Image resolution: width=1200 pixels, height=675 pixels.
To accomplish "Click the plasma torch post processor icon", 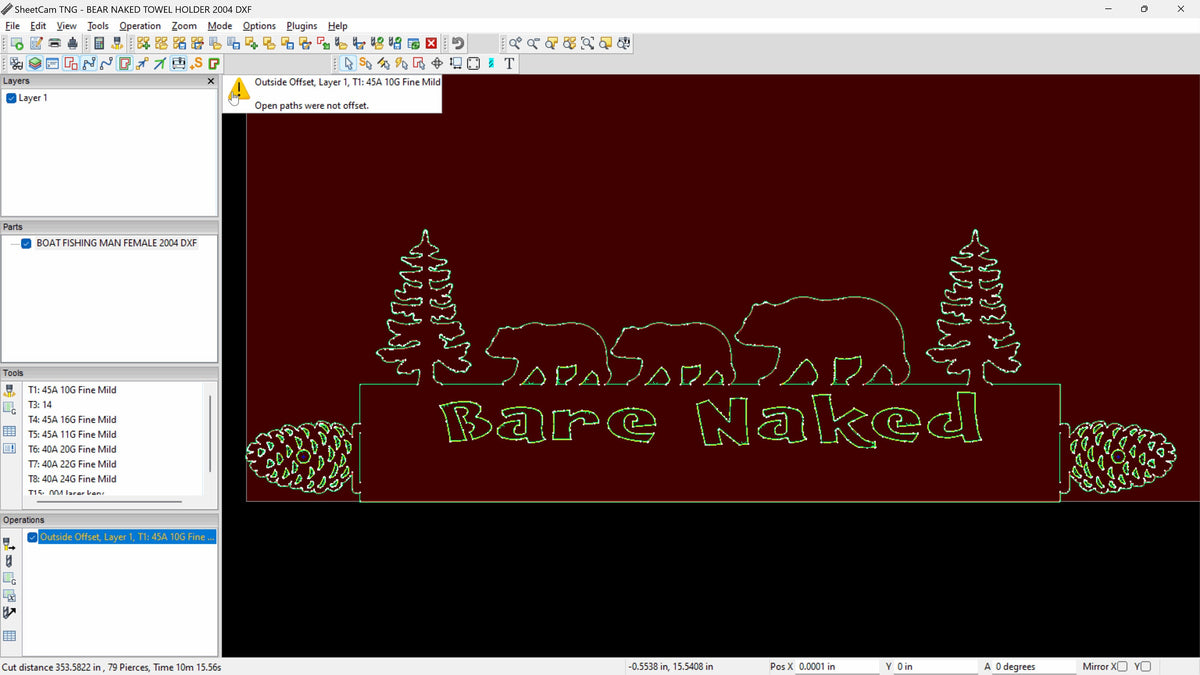I will 116,44.
